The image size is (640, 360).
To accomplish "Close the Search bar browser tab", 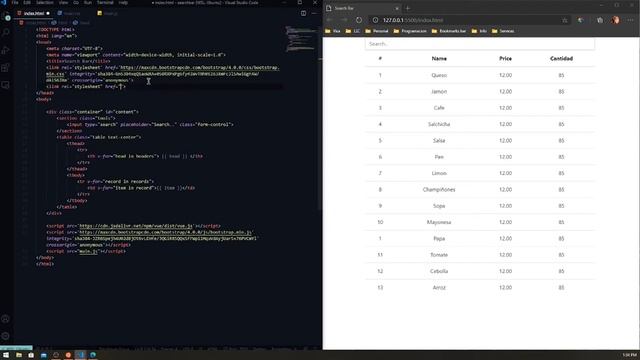I will 397,8.
